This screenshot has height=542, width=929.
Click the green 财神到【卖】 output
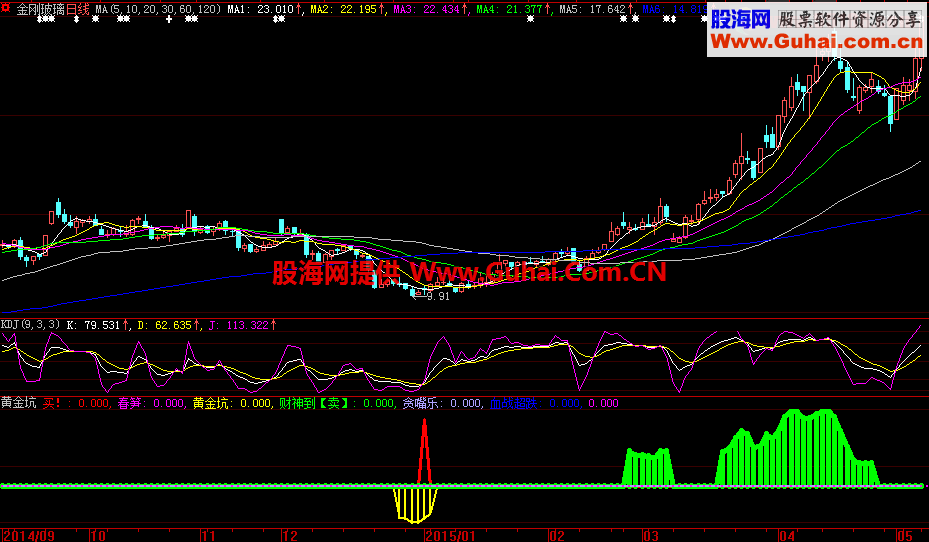click(x=337, y=403)
